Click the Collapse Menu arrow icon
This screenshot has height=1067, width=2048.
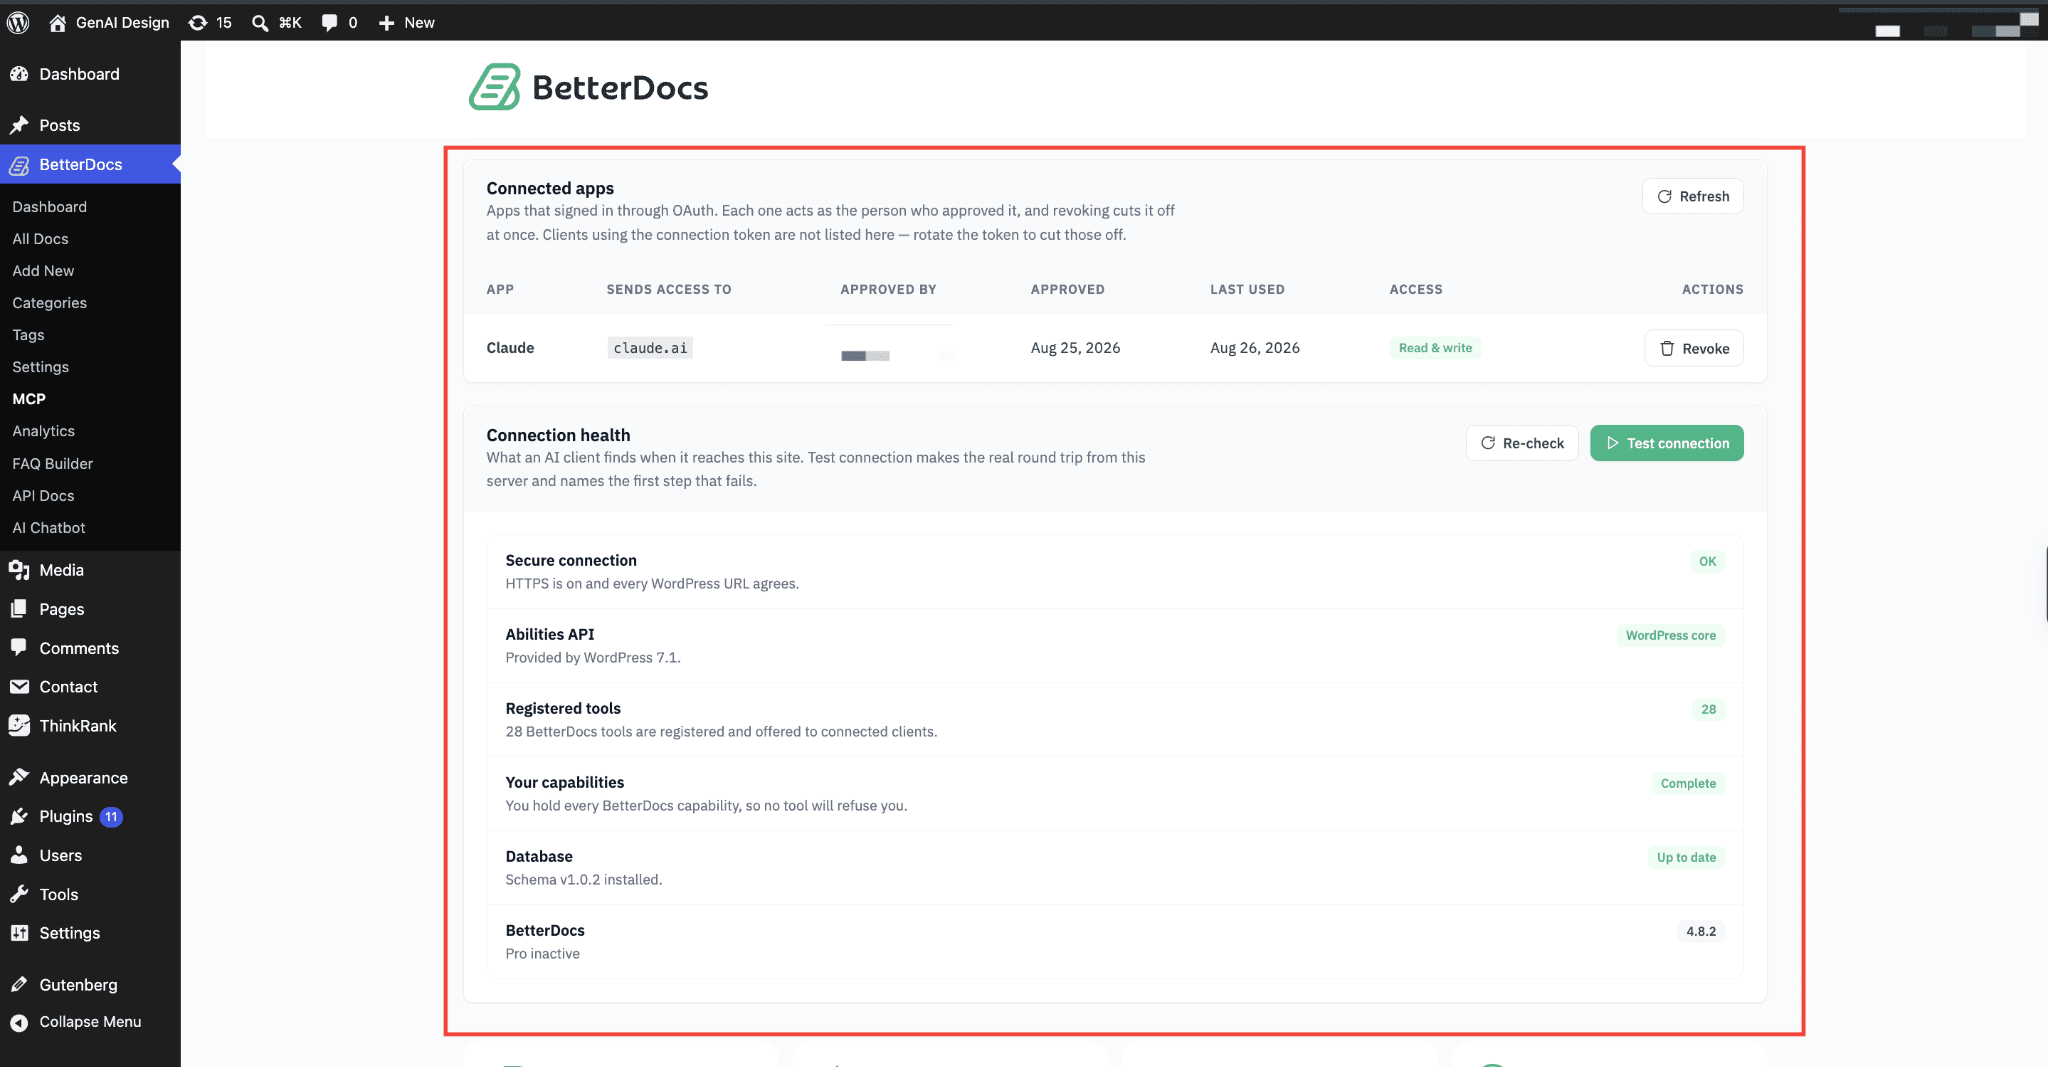[19, 1022]
